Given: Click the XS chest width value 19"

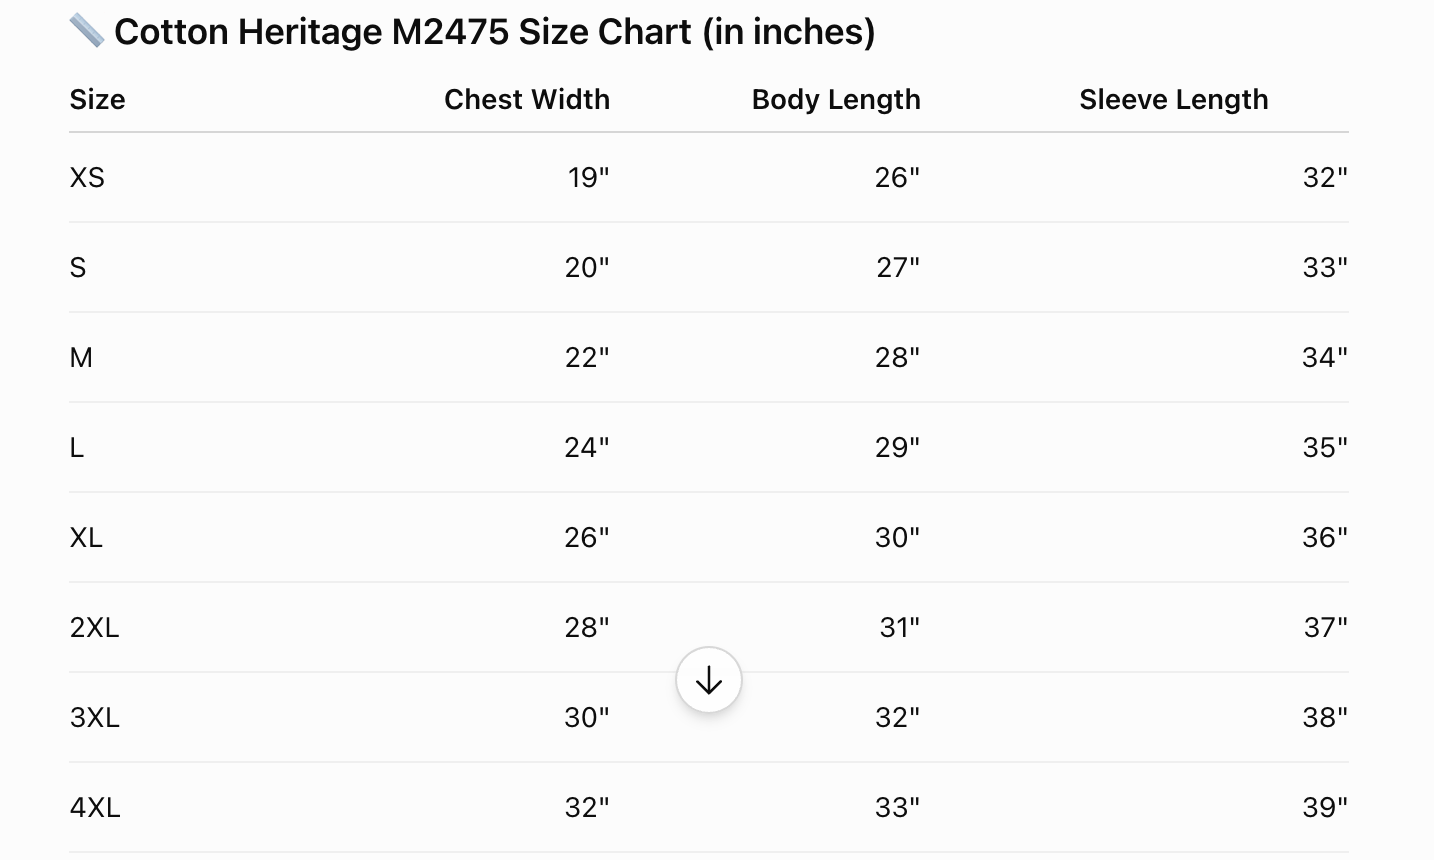Looking at the screenshot, I should (x=588, y=178).
